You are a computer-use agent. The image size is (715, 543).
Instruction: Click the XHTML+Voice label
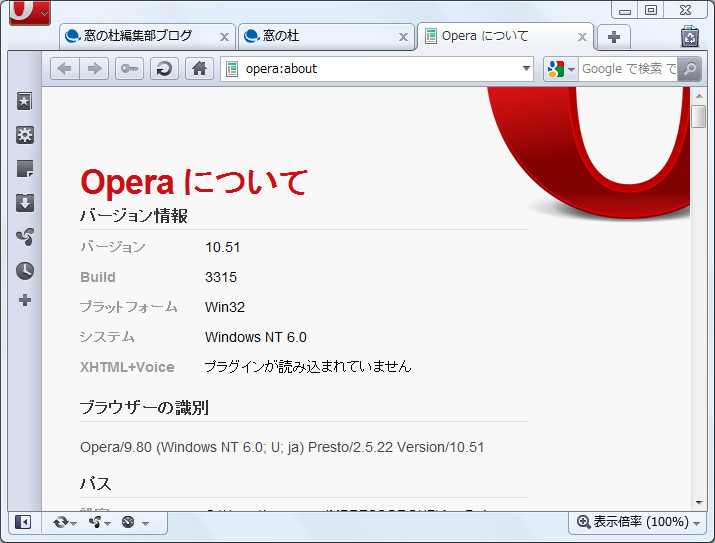[x=127, y=367]
